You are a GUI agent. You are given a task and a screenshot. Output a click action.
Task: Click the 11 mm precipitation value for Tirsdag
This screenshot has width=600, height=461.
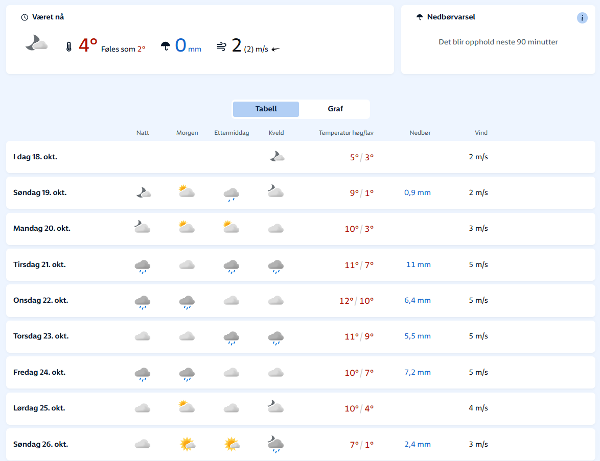(x=418, y=265)
